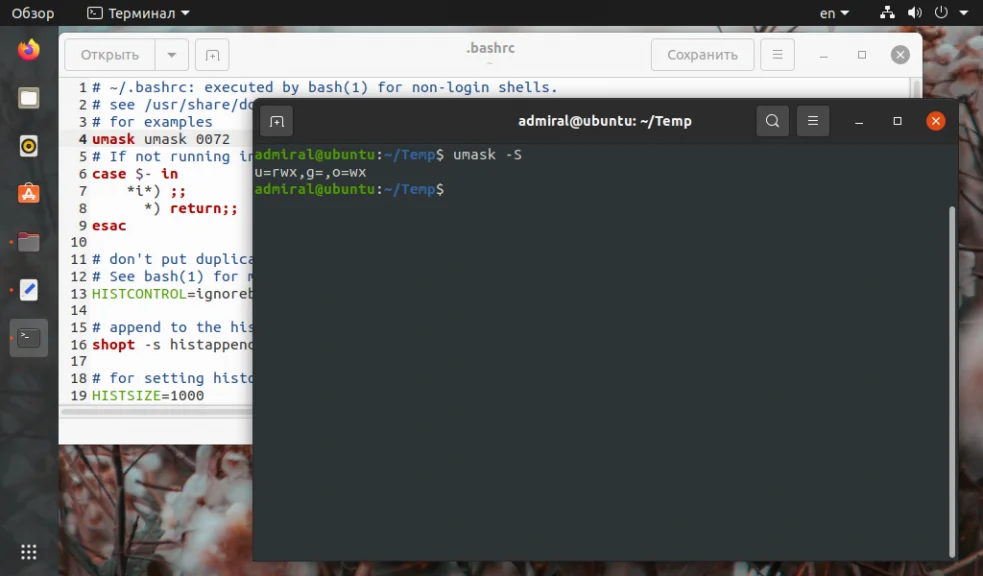Open a new tab in the terminal window
983x576 pixels.
pyautogui.click(x=276, y=122)
